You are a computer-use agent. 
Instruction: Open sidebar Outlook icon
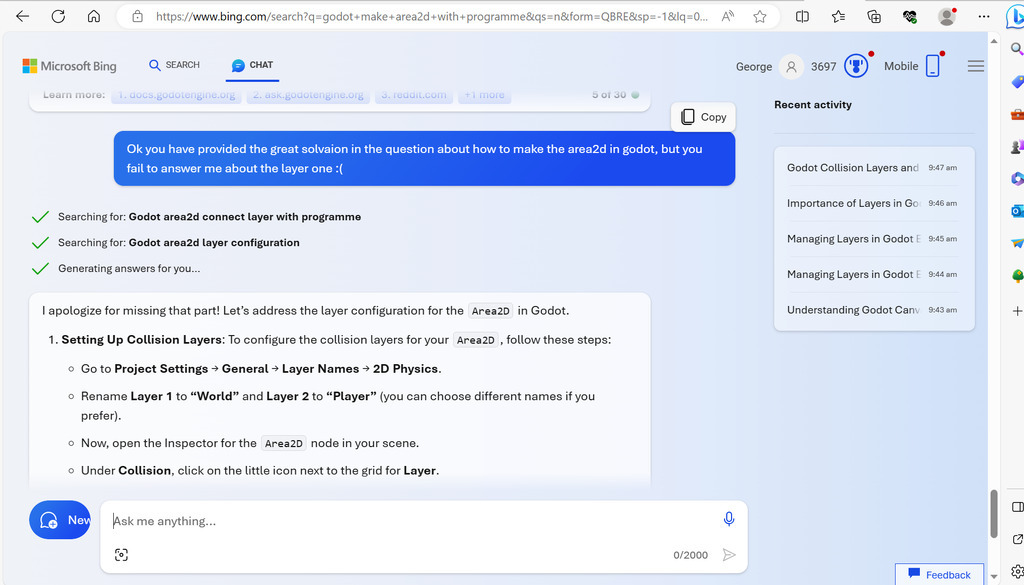[x=1017, y=211]
